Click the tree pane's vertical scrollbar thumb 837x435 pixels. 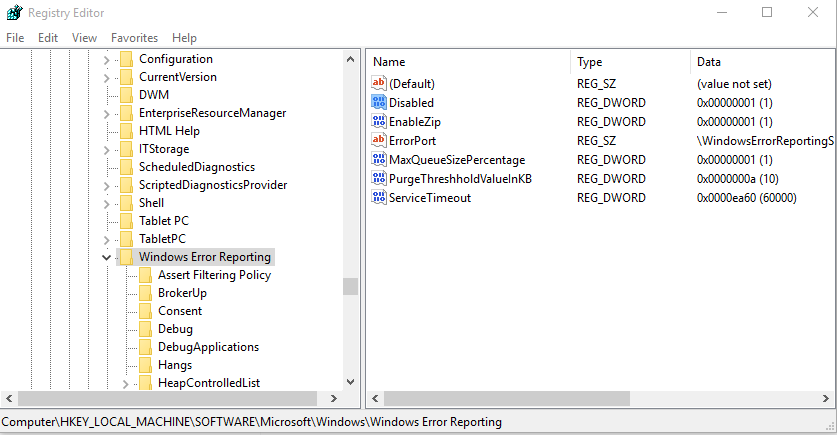click(x=350, y=287)
